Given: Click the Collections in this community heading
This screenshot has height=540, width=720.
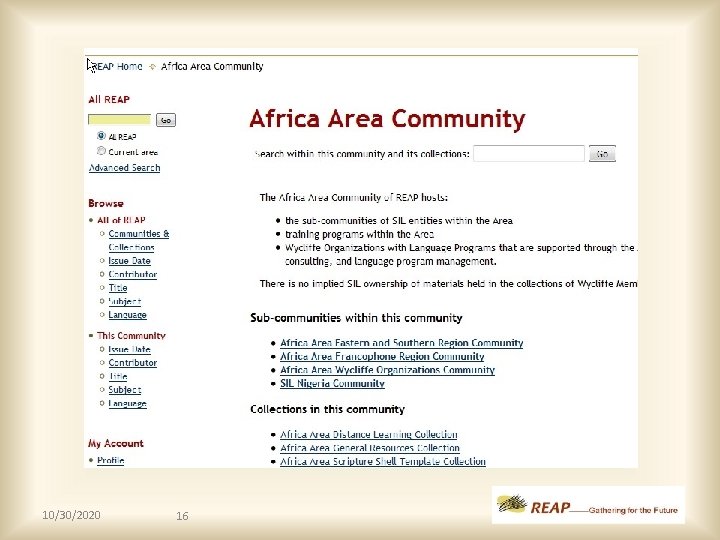Looking at the screenshot, I should (x=327, y=410).
